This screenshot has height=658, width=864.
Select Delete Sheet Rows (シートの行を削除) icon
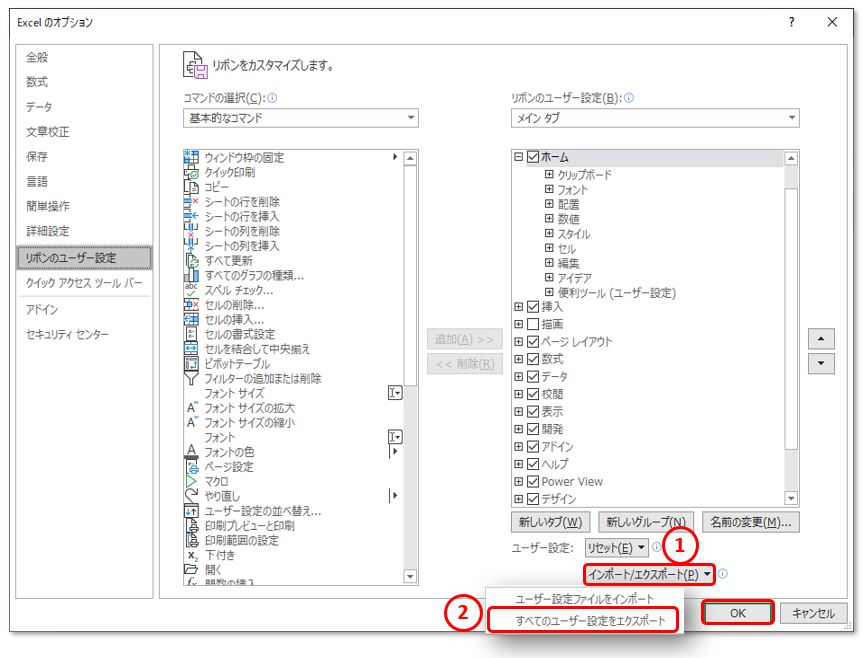(x=191, y=202)
